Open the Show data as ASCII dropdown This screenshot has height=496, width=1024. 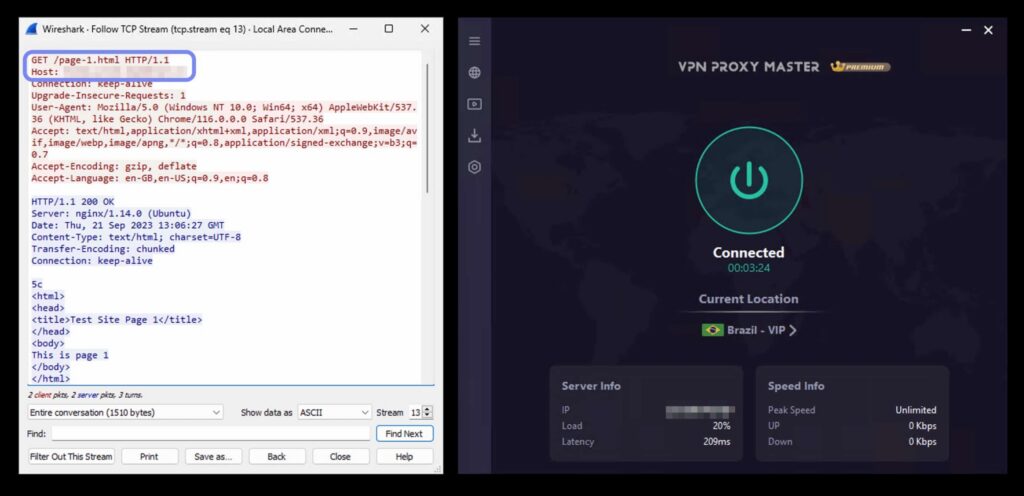(x=334, y=412)
